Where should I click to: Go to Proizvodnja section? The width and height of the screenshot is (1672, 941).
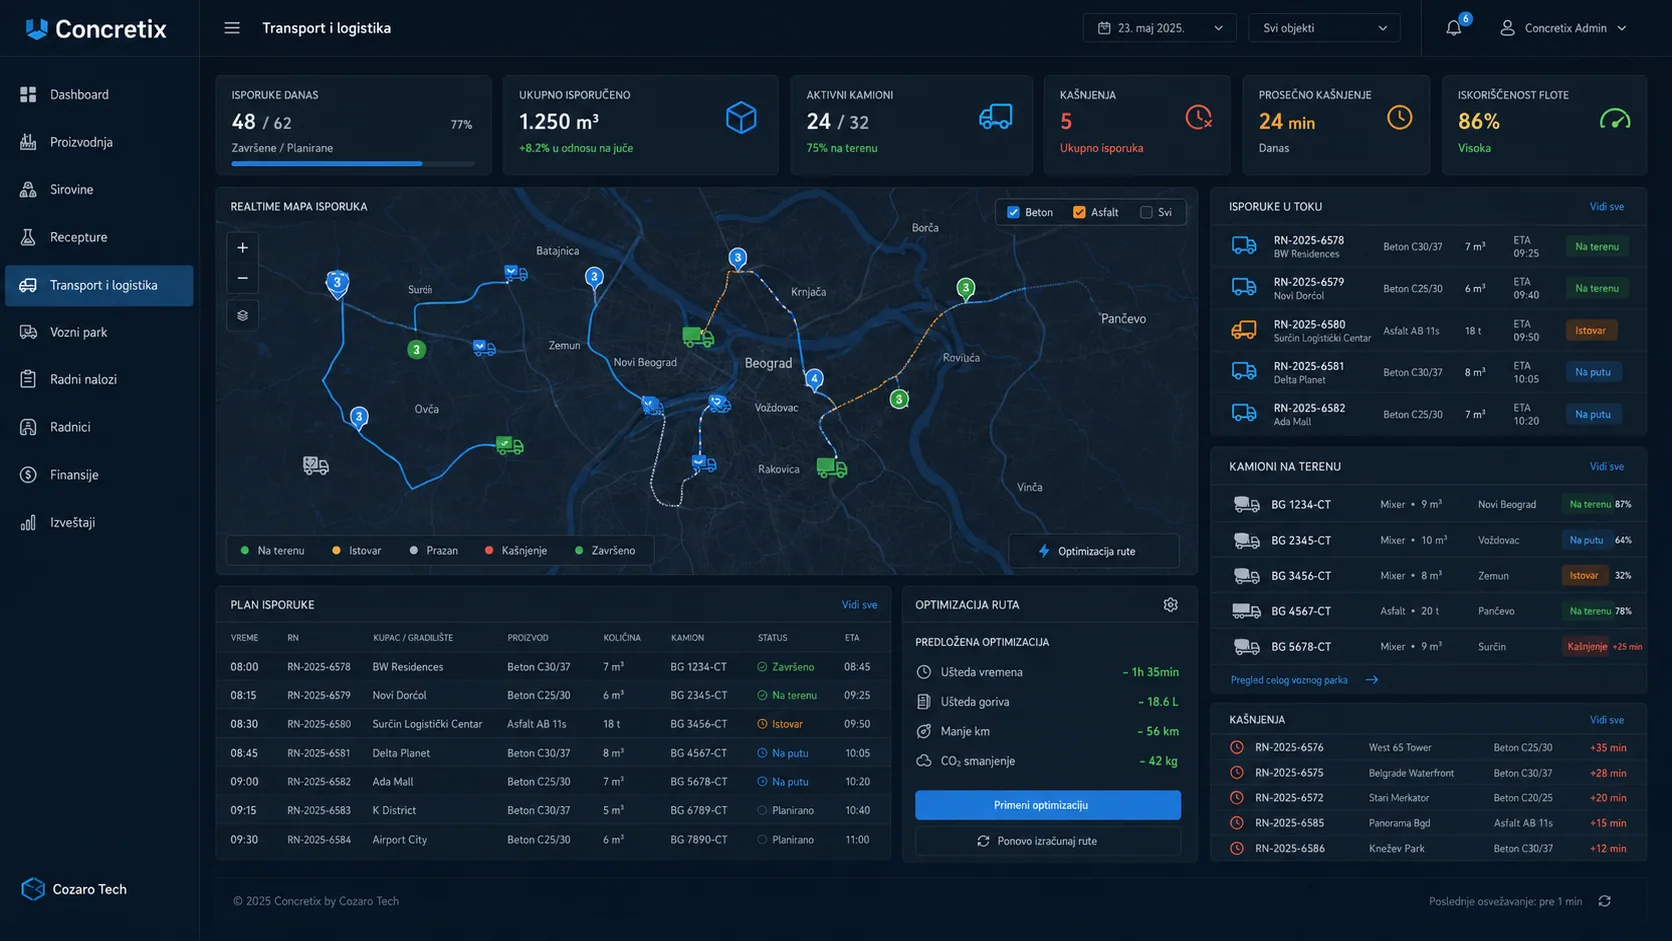(x=99, y=142)
